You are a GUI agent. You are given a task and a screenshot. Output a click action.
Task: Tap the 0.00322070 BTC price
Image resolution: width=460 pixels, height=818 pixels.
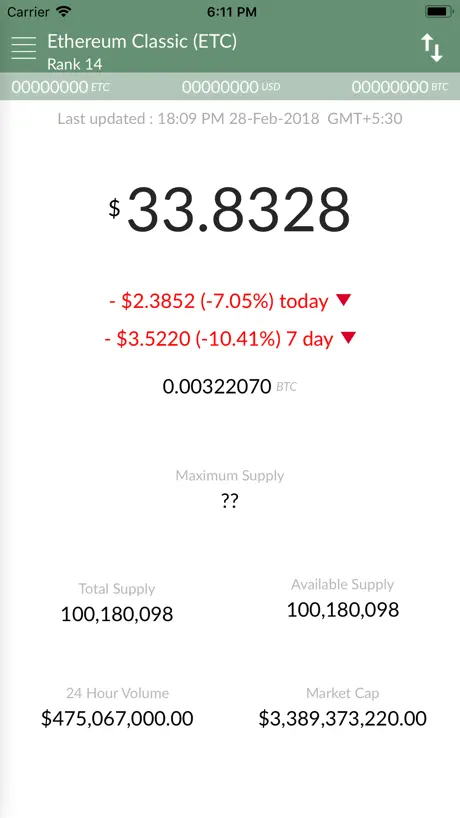click(230, 387)
